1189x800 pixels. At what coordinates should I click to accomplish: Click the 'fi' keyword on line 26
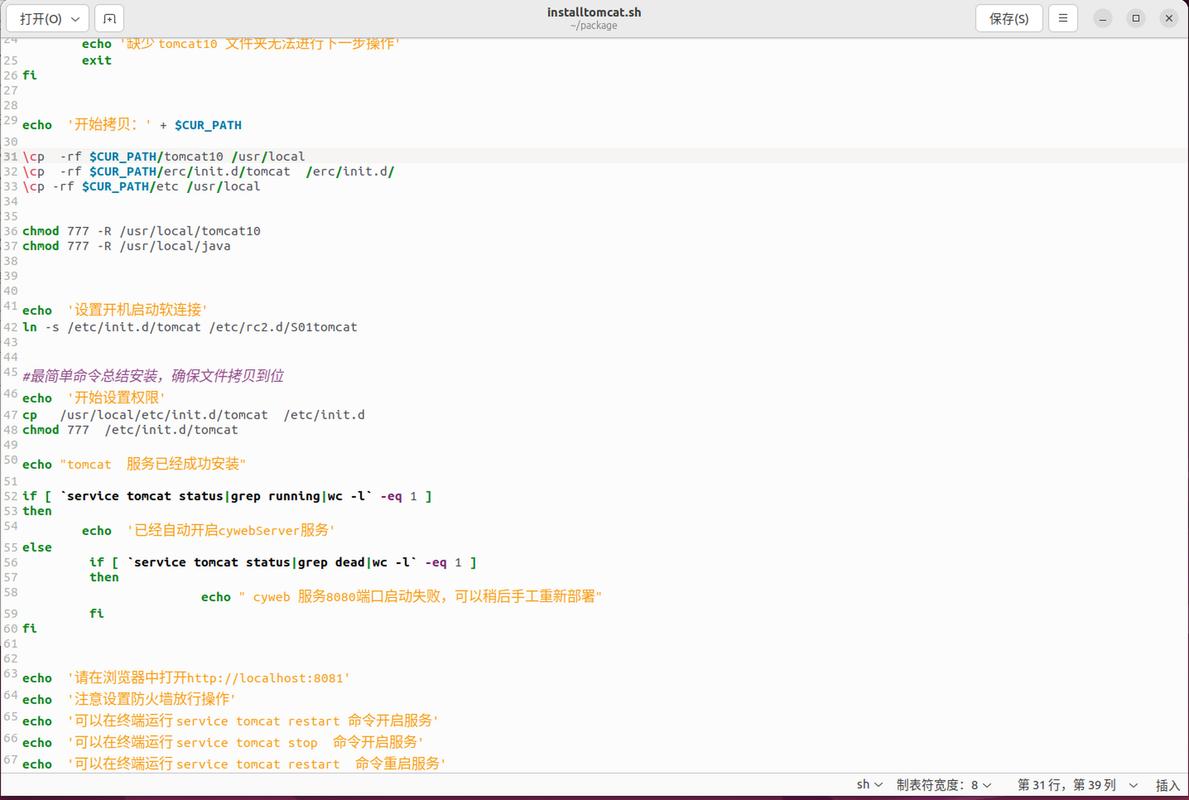pos(30,75)
